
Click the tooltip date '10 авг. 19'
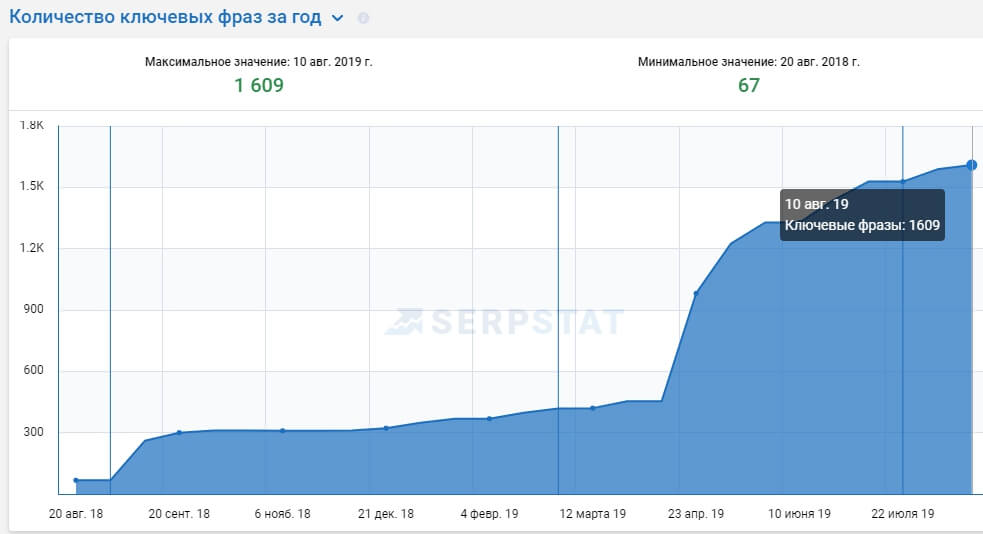[x=816, y=204]
